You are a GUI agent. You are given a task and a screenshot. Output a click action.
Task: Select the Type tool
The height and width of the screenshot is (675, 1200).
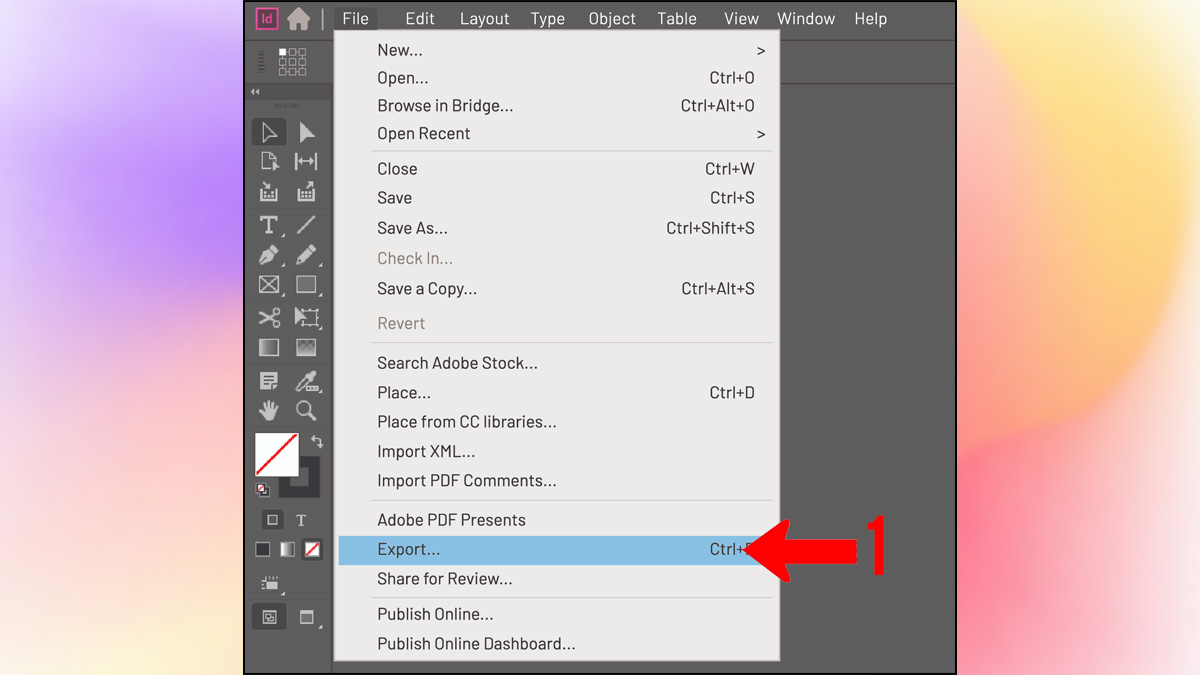(268, 225)
